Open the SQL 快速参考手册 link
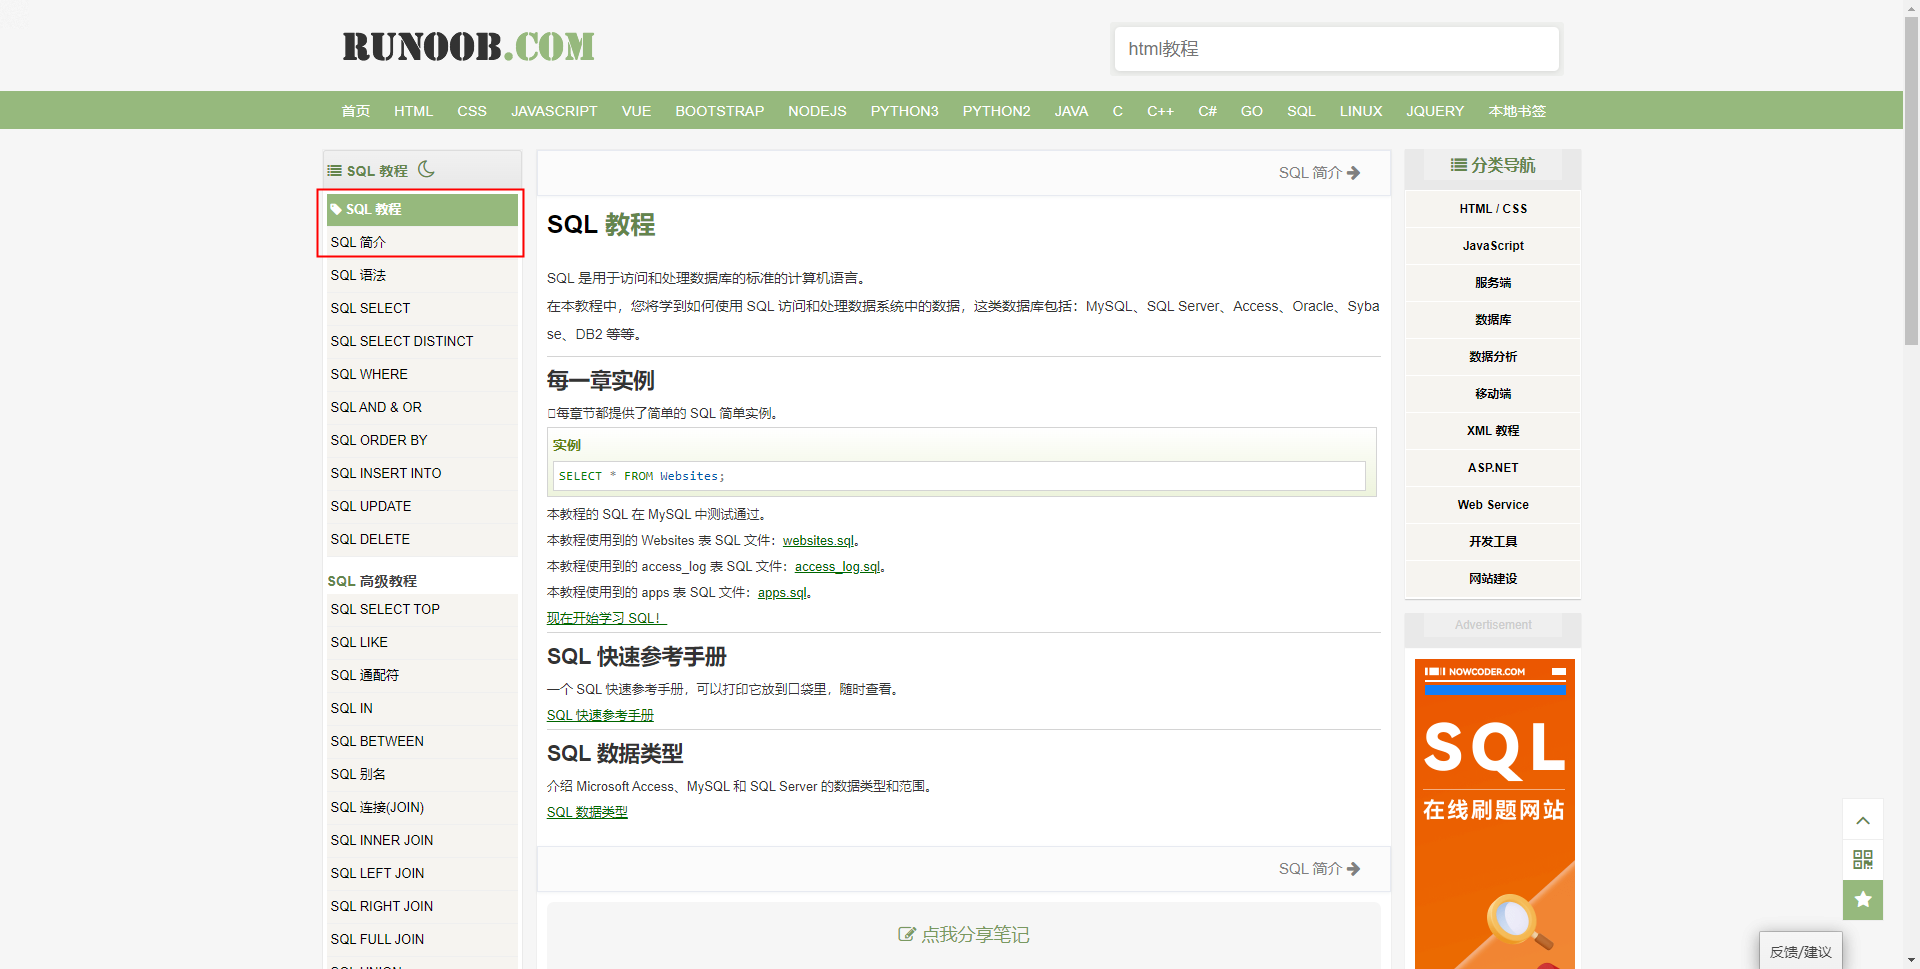1920x969 pixels. coord(600,715)
